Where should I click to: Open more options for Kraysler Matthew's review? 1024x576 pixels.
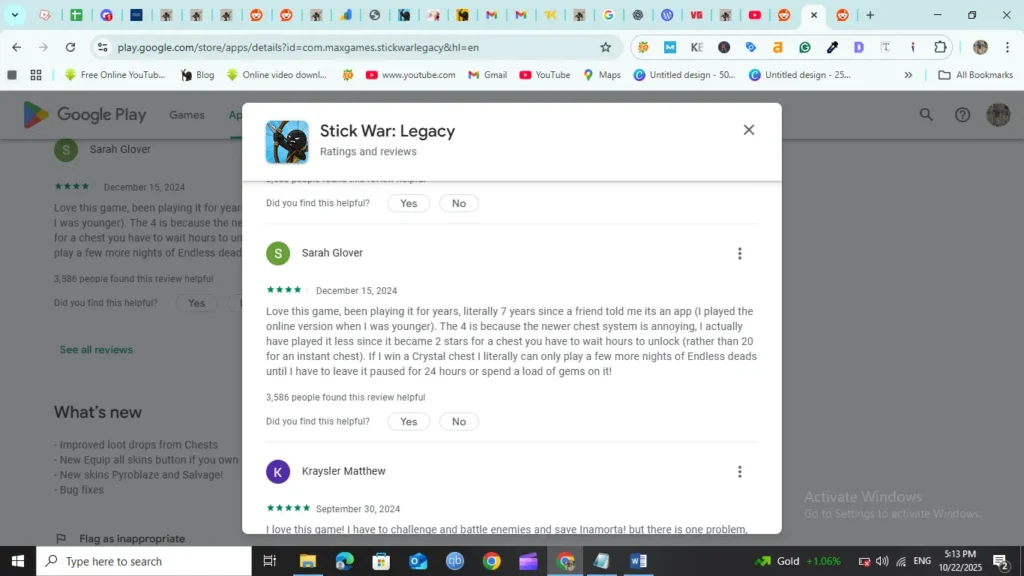[739, 472]
